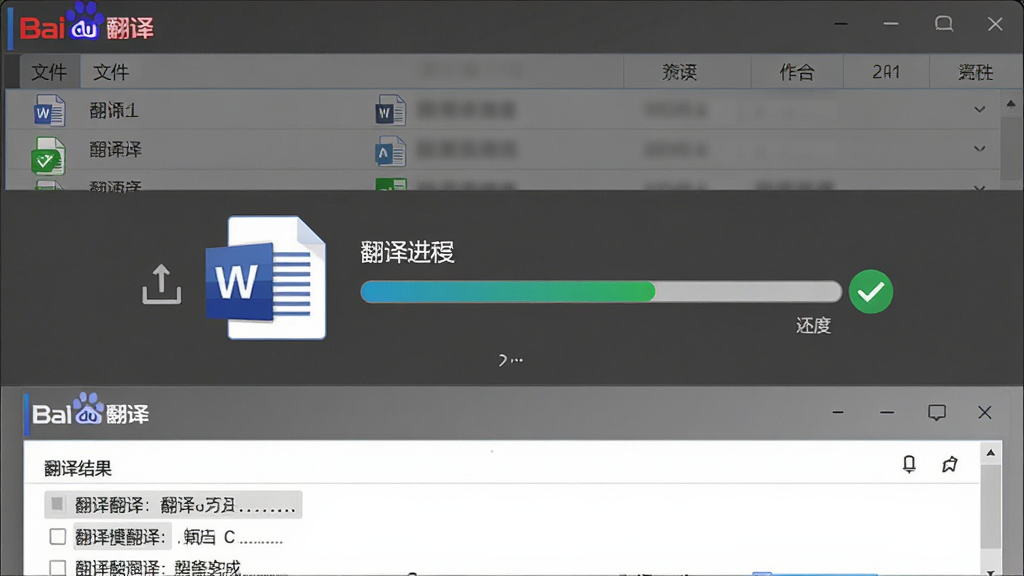This screenshot has width=1024, height=576.
Task: Click the green checkmark circle after the progress bar
Action: (871, 291)
